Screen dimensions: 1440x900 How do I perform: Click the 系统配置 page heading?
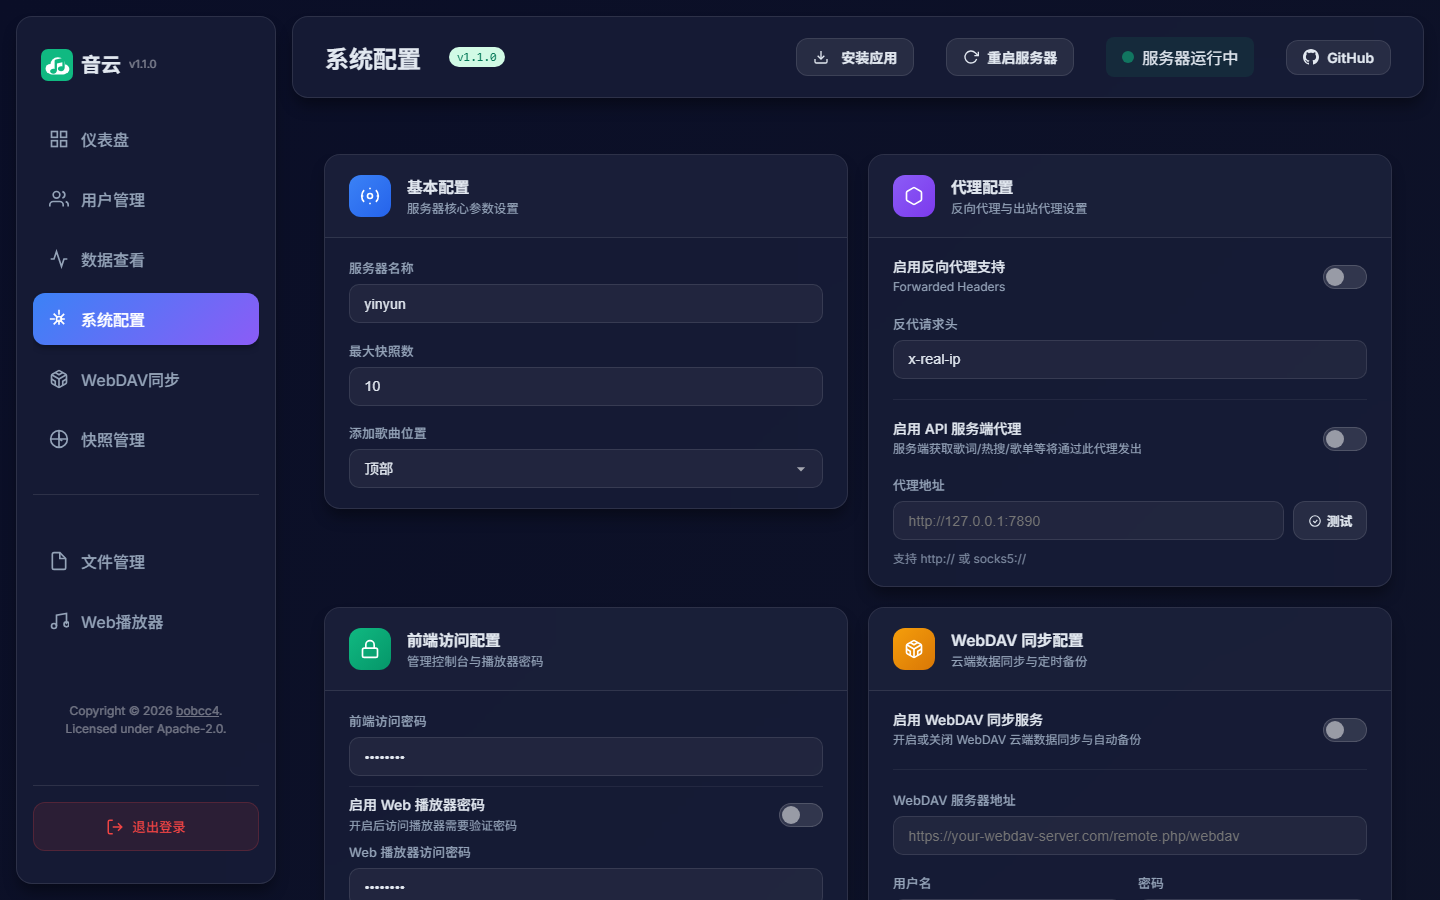pos(373,59)
